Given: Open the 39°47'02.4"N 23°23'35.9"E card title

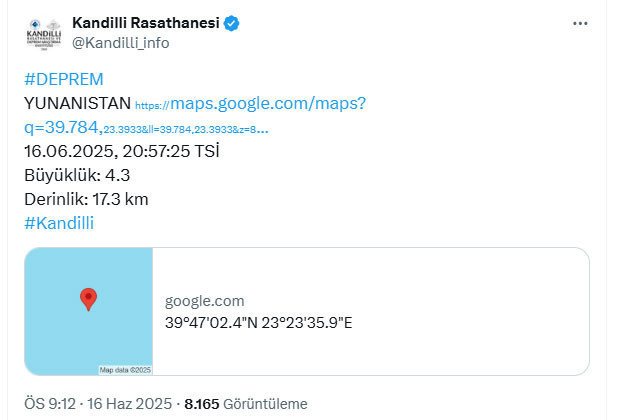Looking at the screenshot, I should click(259, 323).
